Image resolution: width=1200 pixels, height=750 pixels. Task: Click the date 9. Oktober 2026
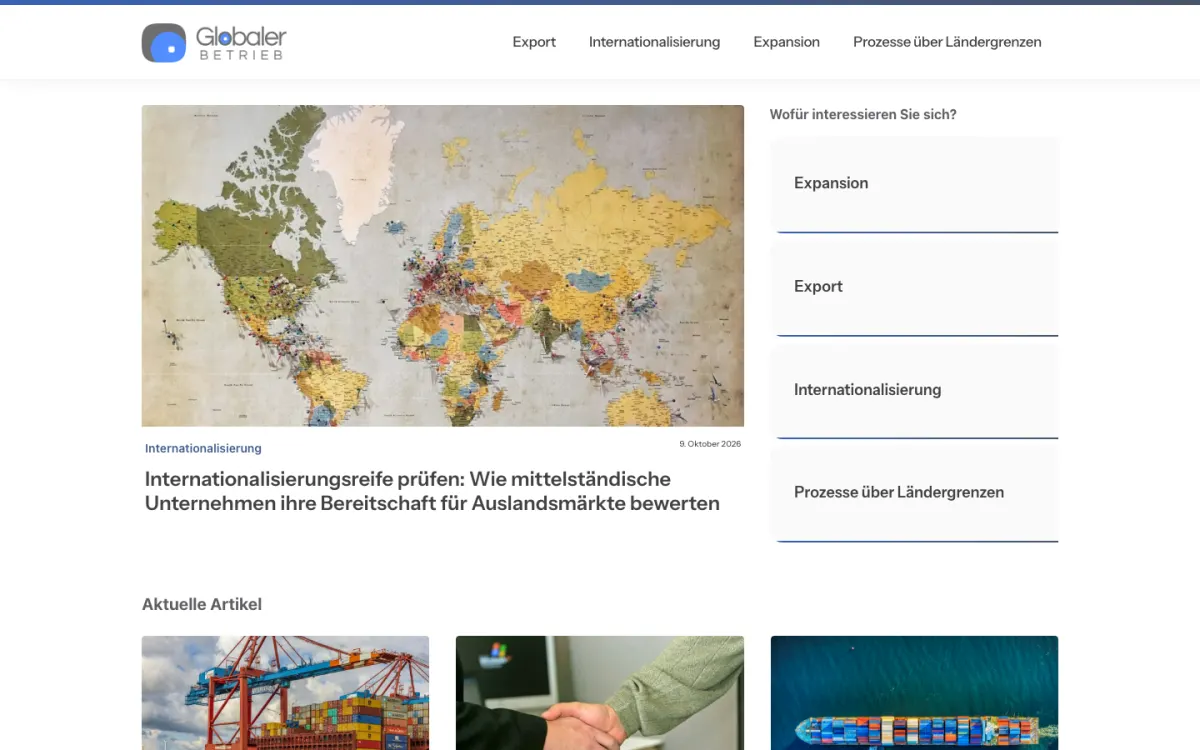pyautogui.click(x=710, y=443)
